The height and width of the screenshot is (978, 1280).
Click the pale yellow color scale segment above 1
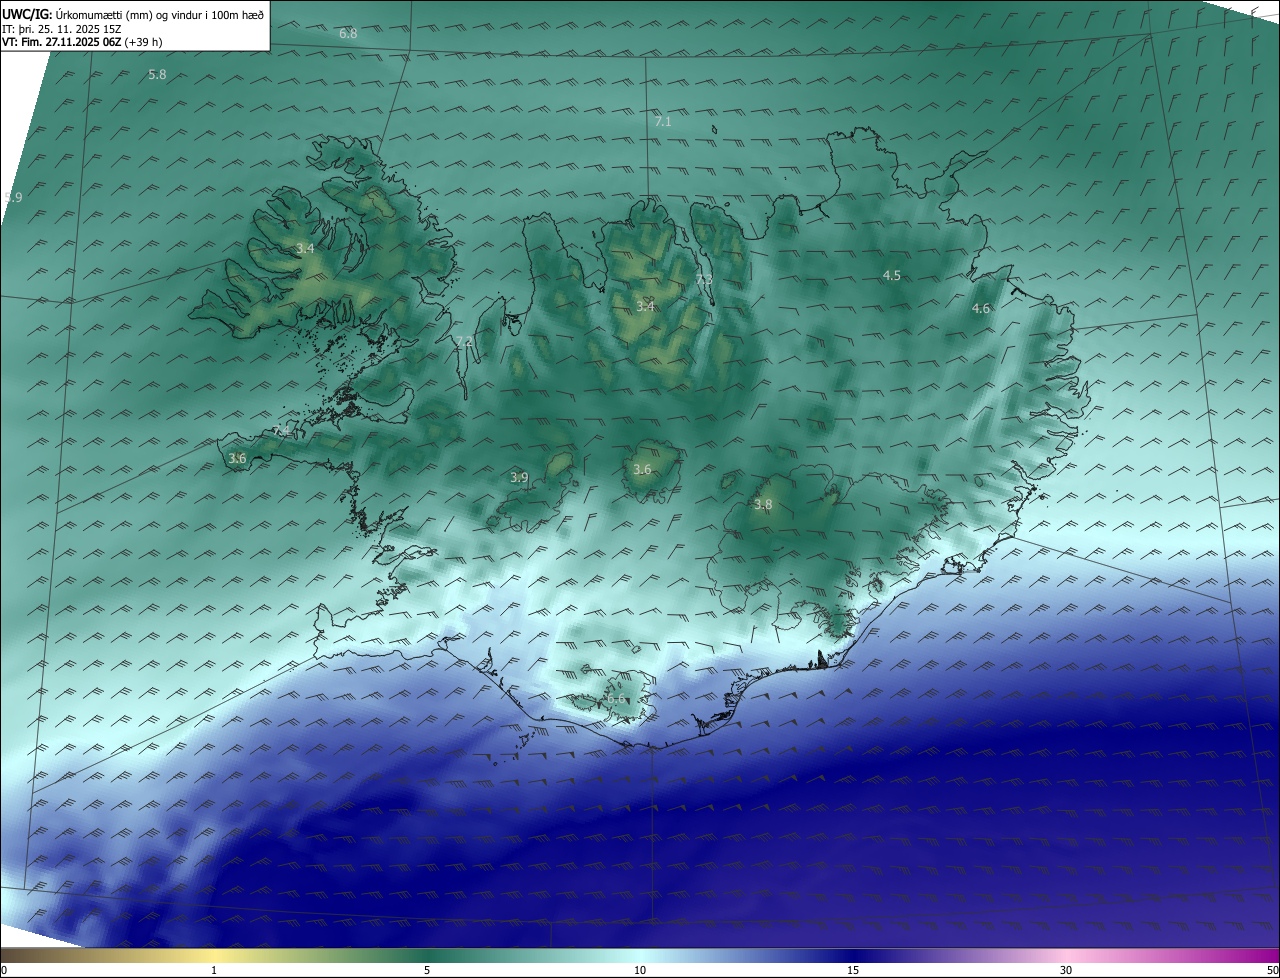coord(214,956)
